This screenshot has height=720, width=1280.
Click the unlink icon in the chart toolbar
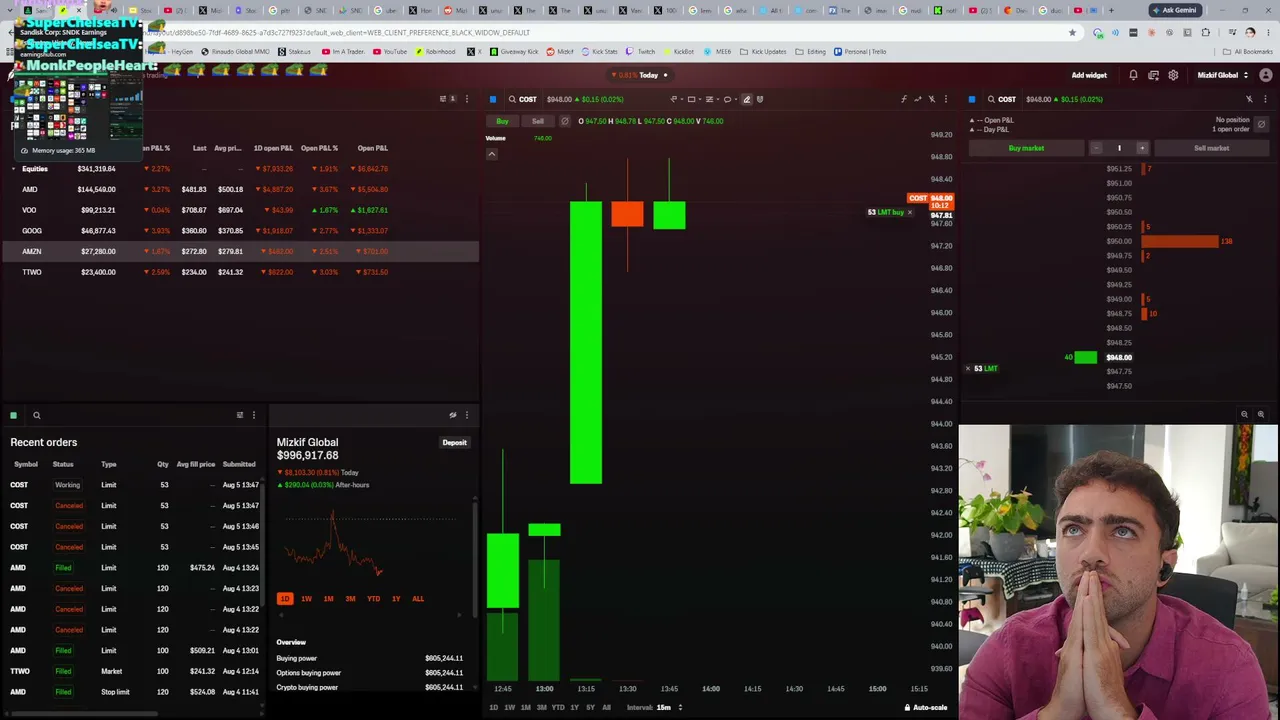932,99
